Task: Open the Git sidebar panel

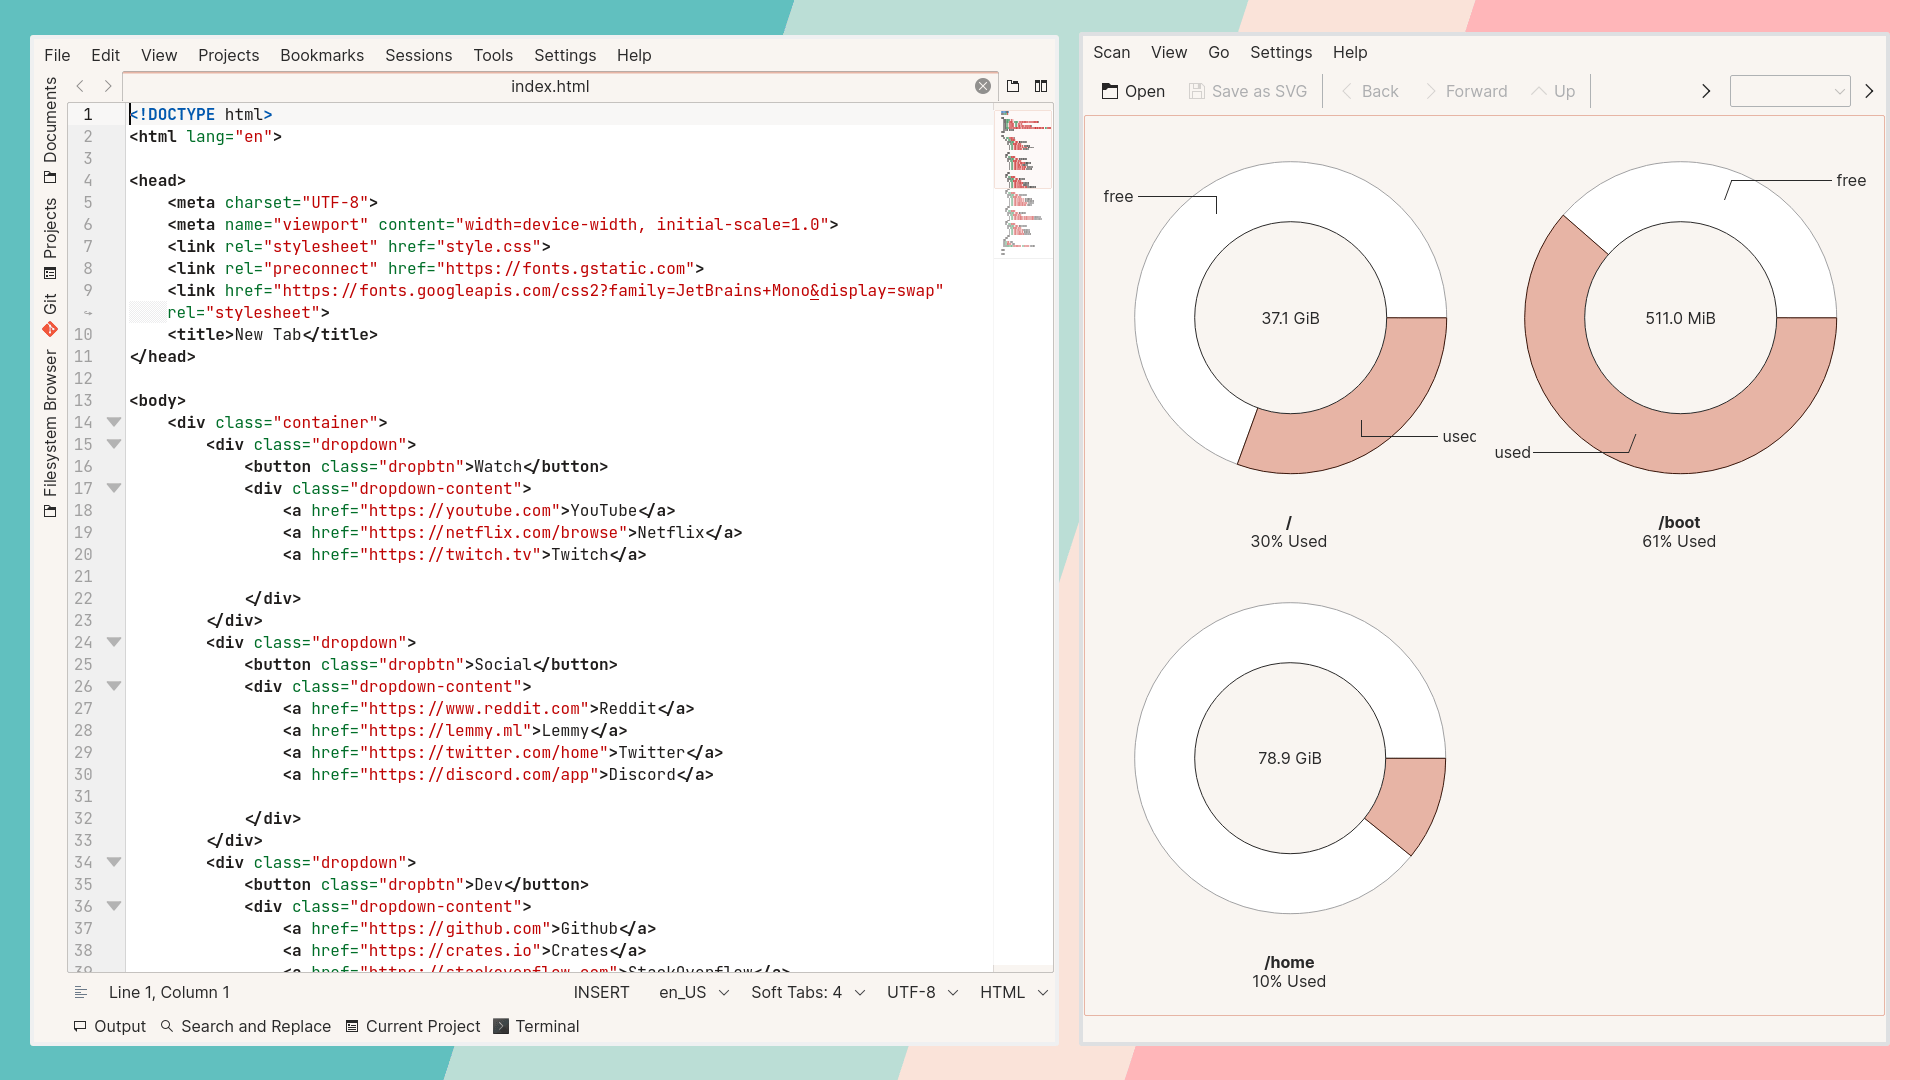Action: (x=50, y=314)
